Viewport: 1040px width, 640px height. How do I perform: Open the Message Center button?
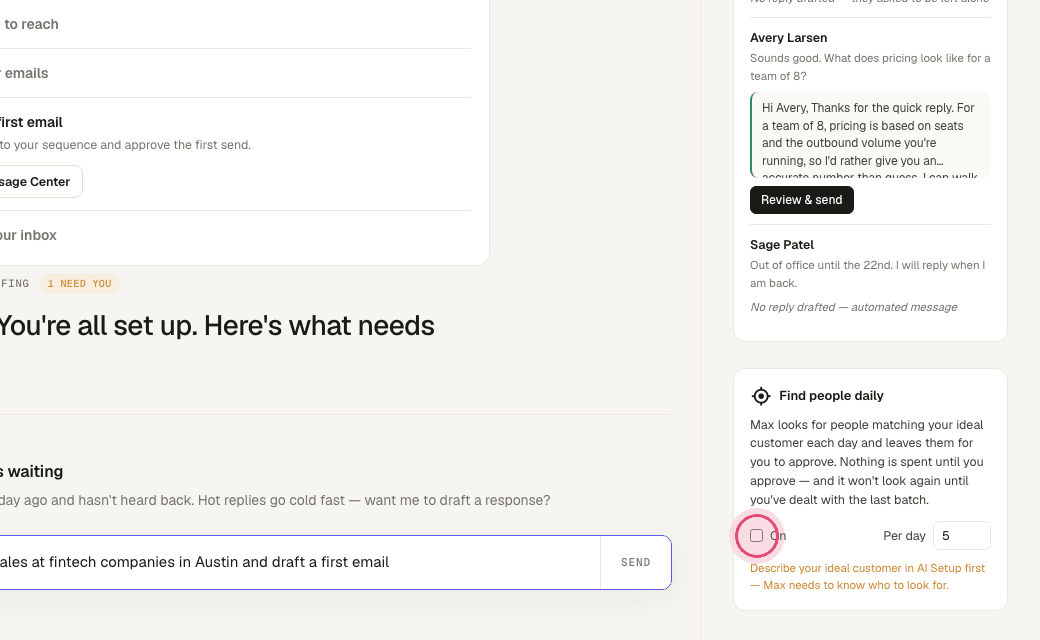[x=40, y=182]
